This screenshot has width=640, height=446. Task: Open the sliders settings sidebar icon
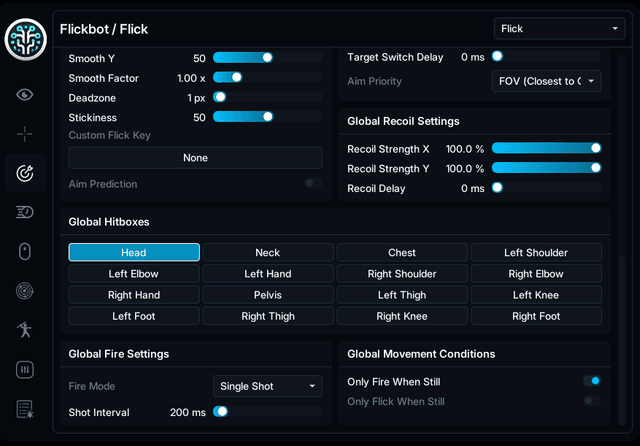click(x=25, y=370)
